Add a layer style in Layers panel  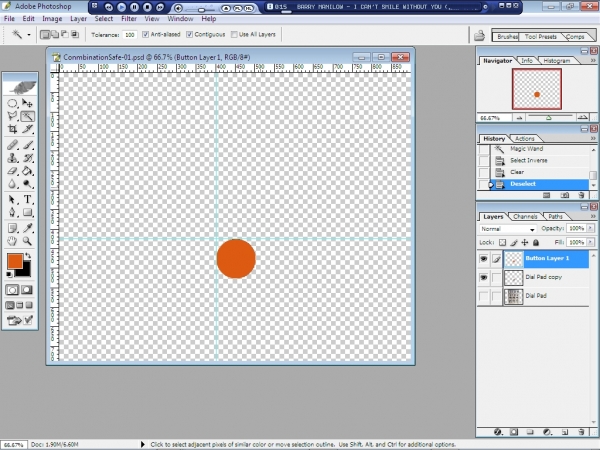497,432
